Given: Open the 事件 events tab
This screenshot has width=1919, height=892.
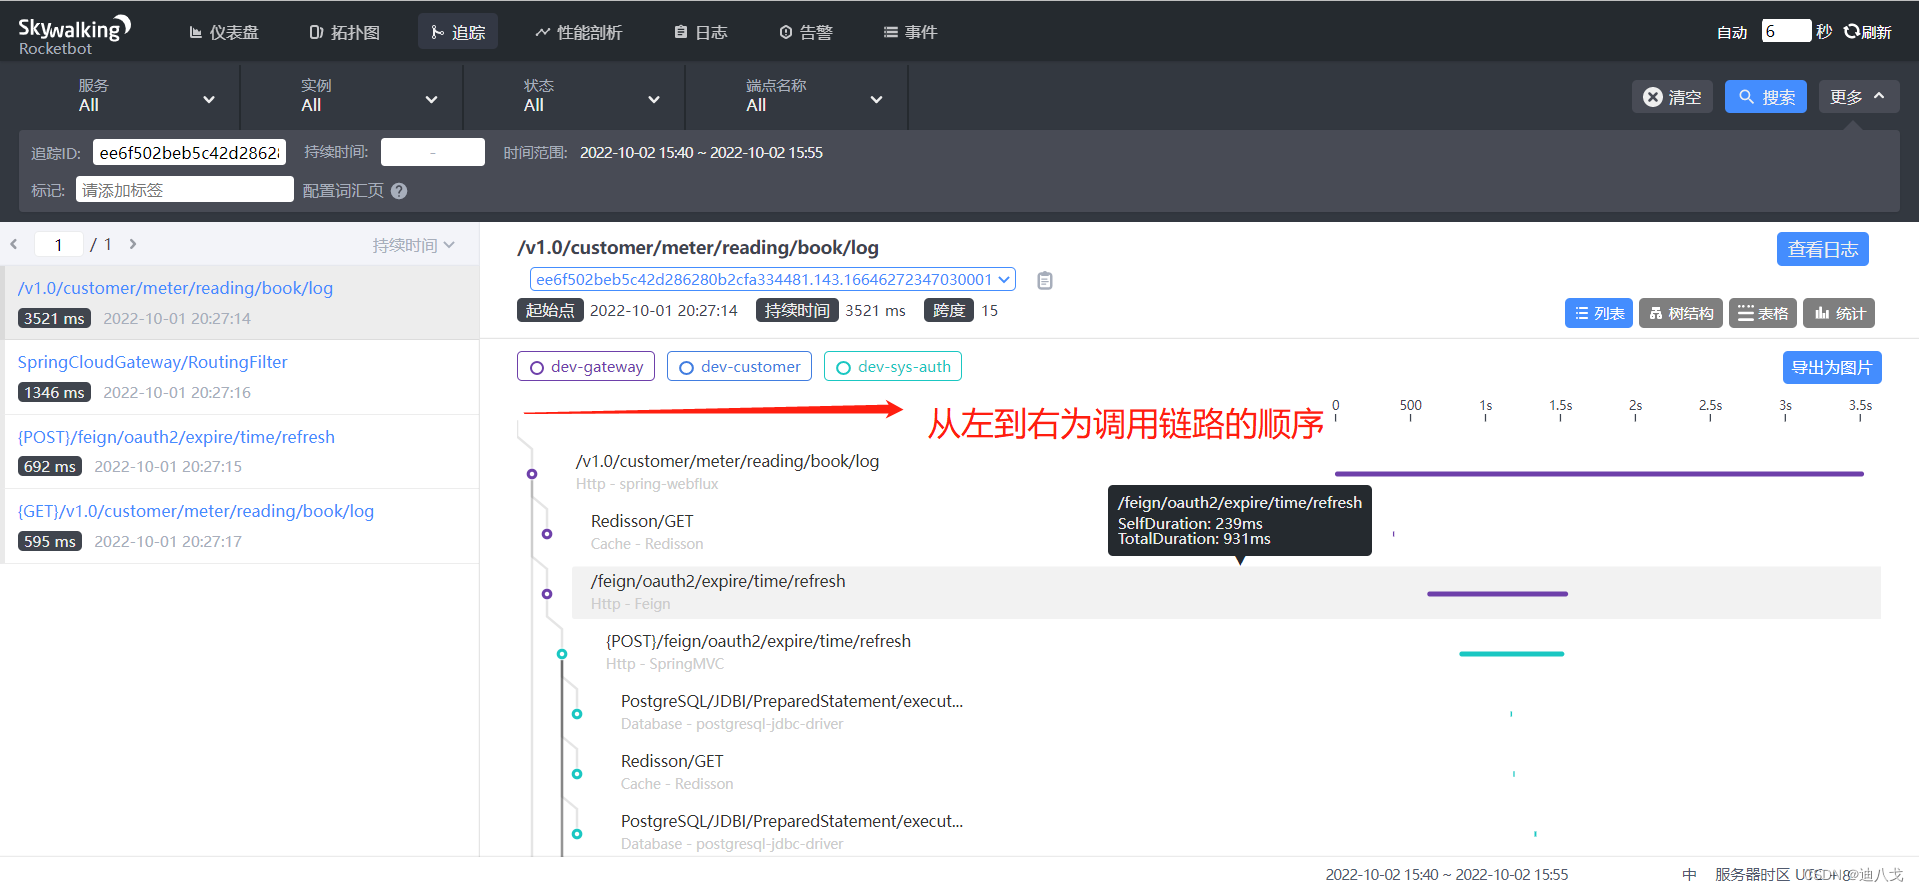Looking at the screenshot, I should point(910,32).
